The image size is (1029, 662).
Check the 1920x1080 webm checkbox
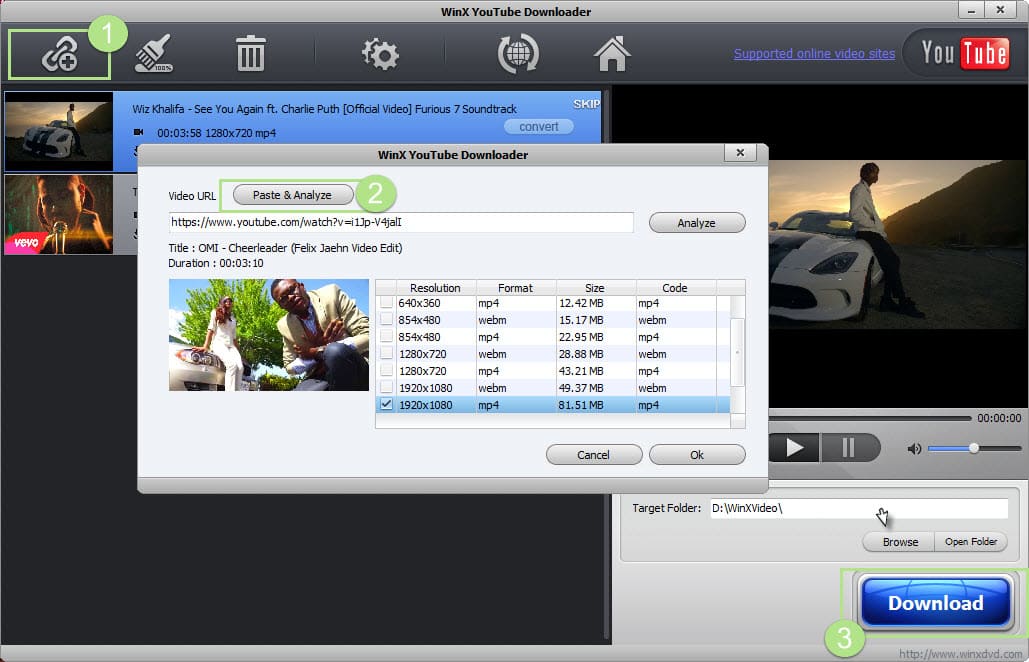click(x=387, y=388)
